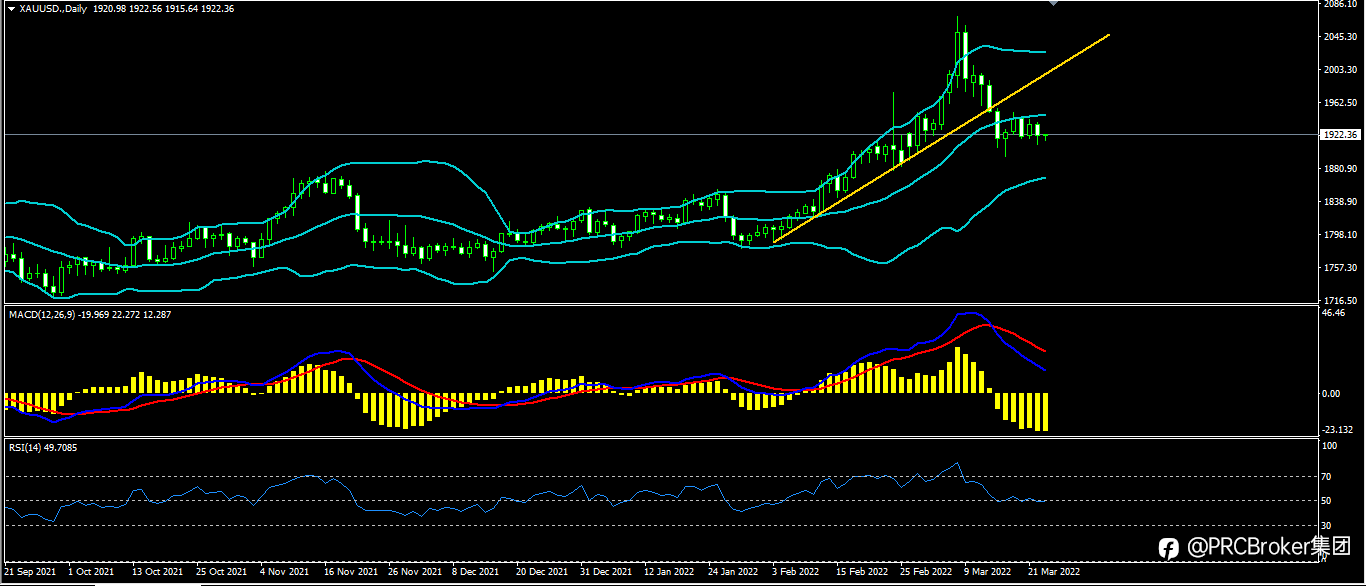The width and height of the screenshot is (1366, 586).
Task: Click the 2045.30 price axis value
Action: tap(1338, 37)
